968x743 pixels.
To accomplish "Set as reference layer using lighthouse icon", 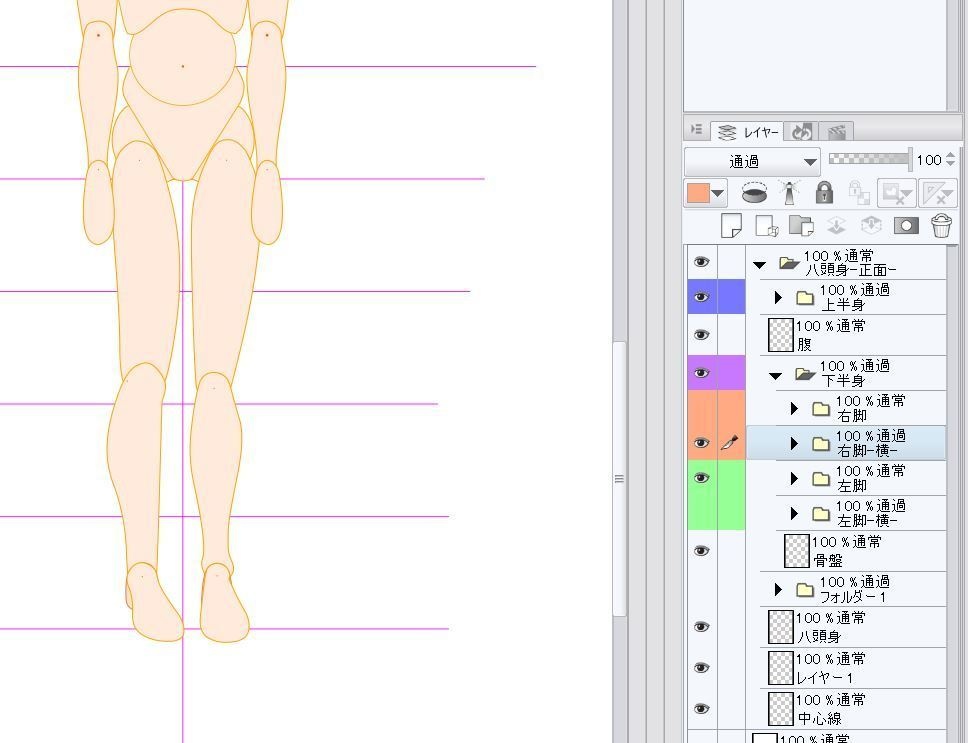I will click(x=788, y=192).
